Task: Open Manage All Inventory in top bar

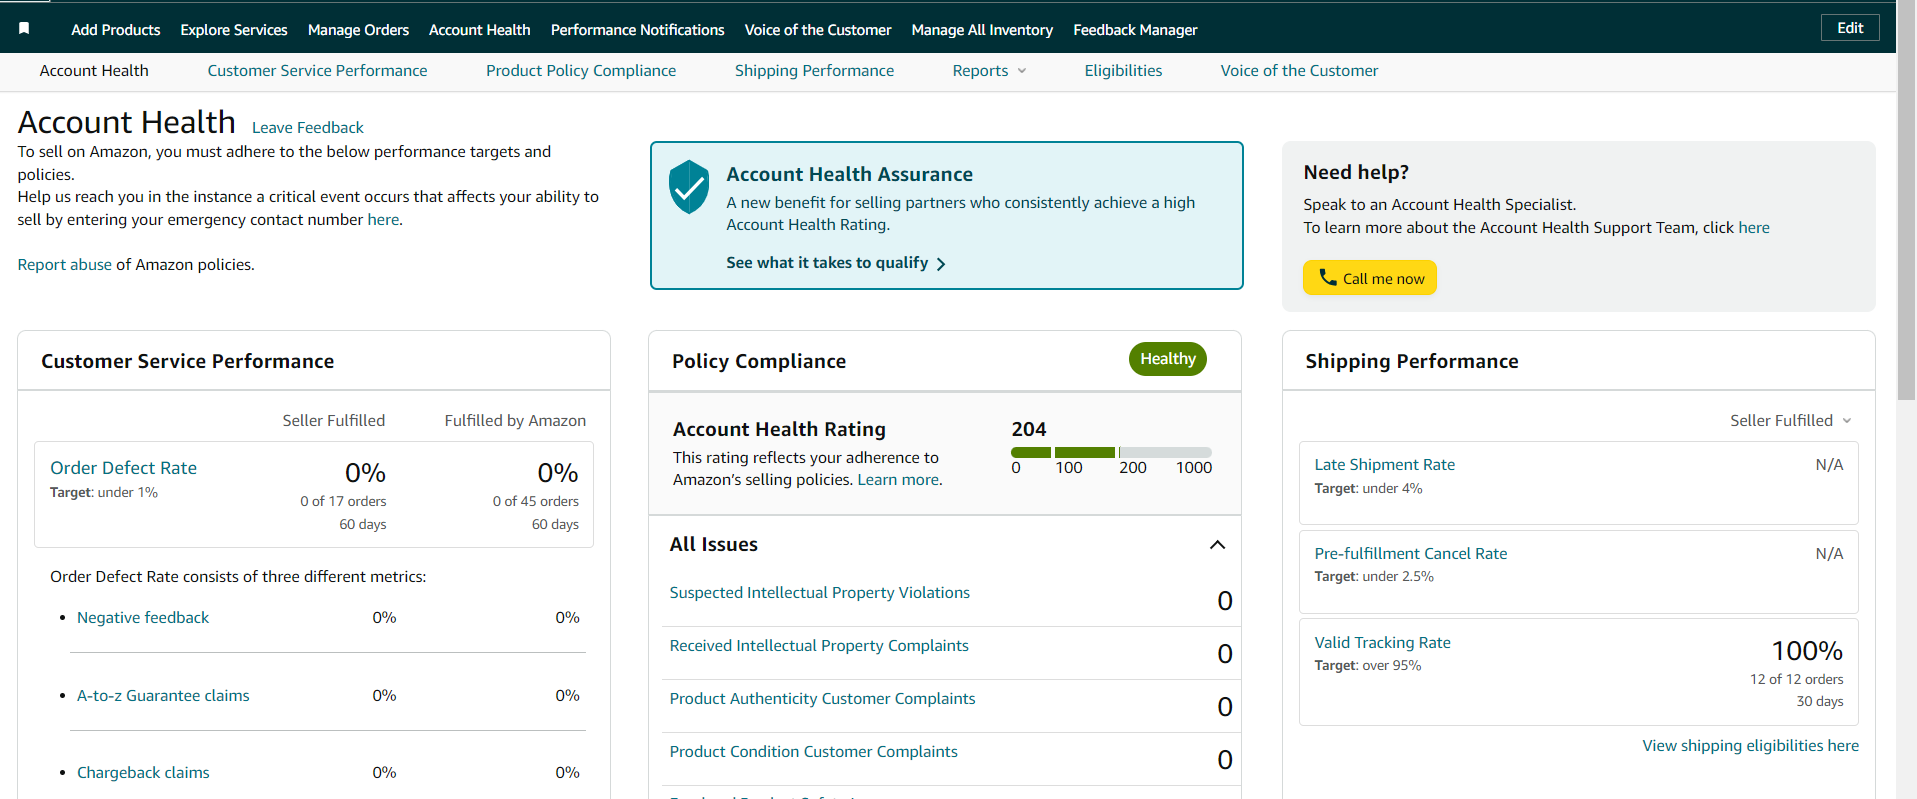Action: pyautogui.click(x=982, y=30)
